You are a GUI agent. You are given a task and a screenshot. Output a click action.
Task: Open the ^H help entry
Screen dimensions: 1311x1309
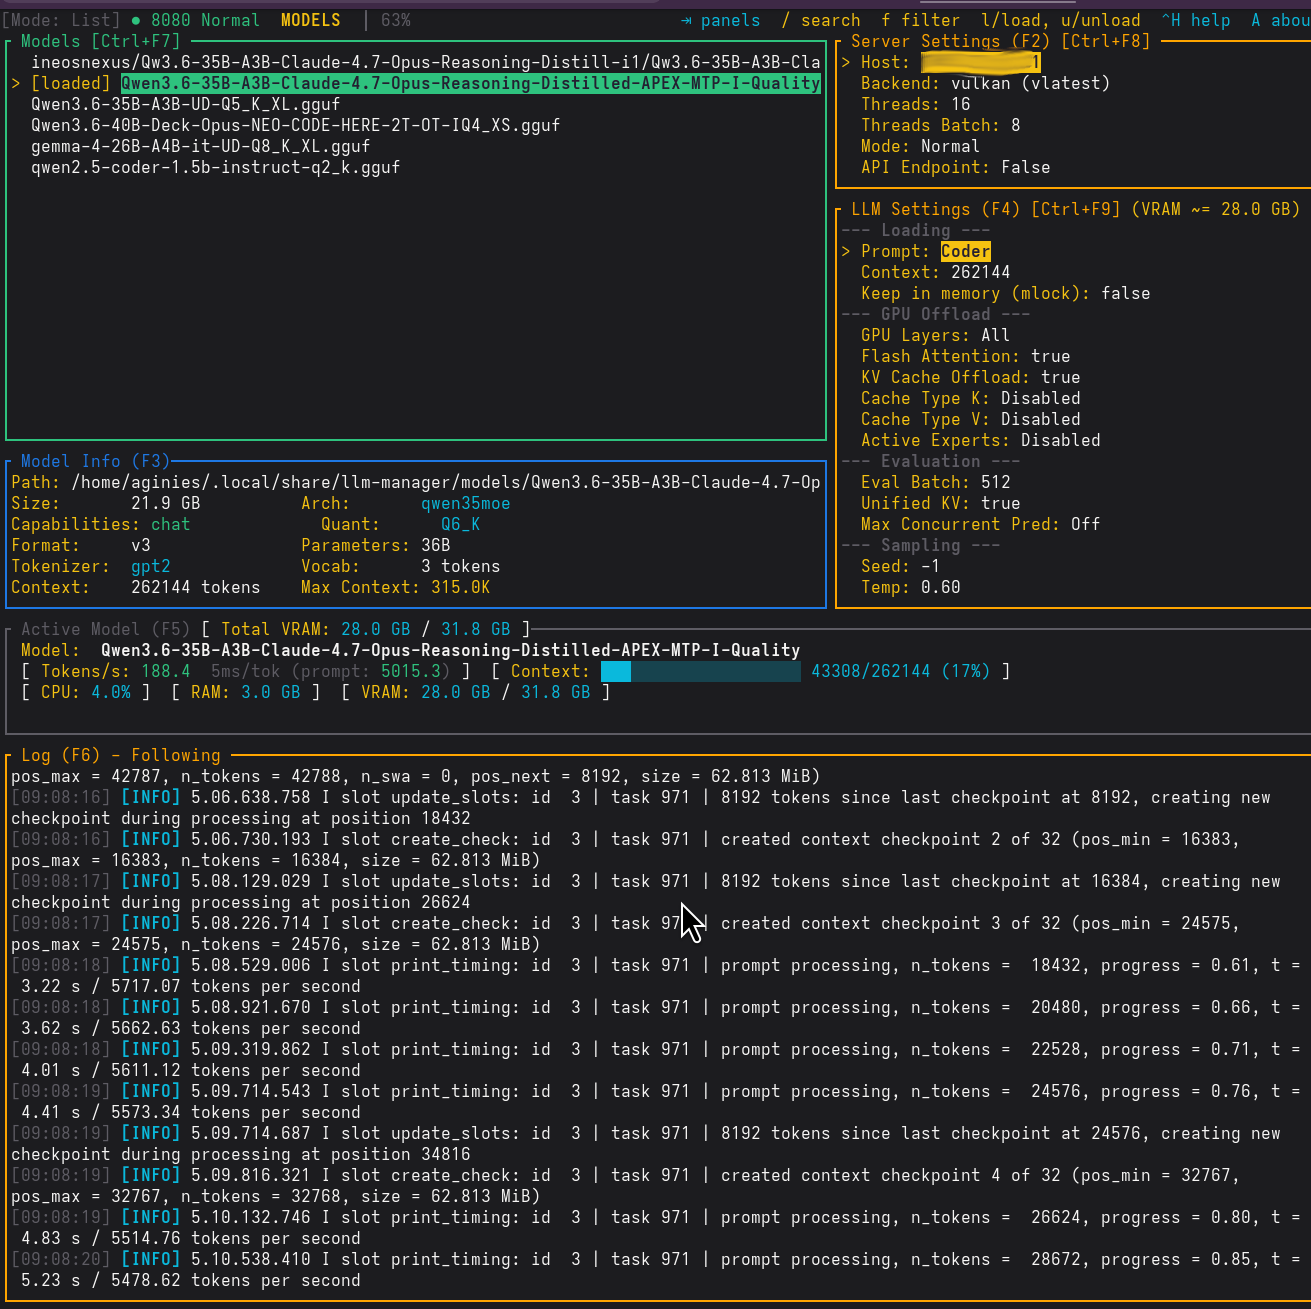pyautogui.click(x=1196, y=20)
